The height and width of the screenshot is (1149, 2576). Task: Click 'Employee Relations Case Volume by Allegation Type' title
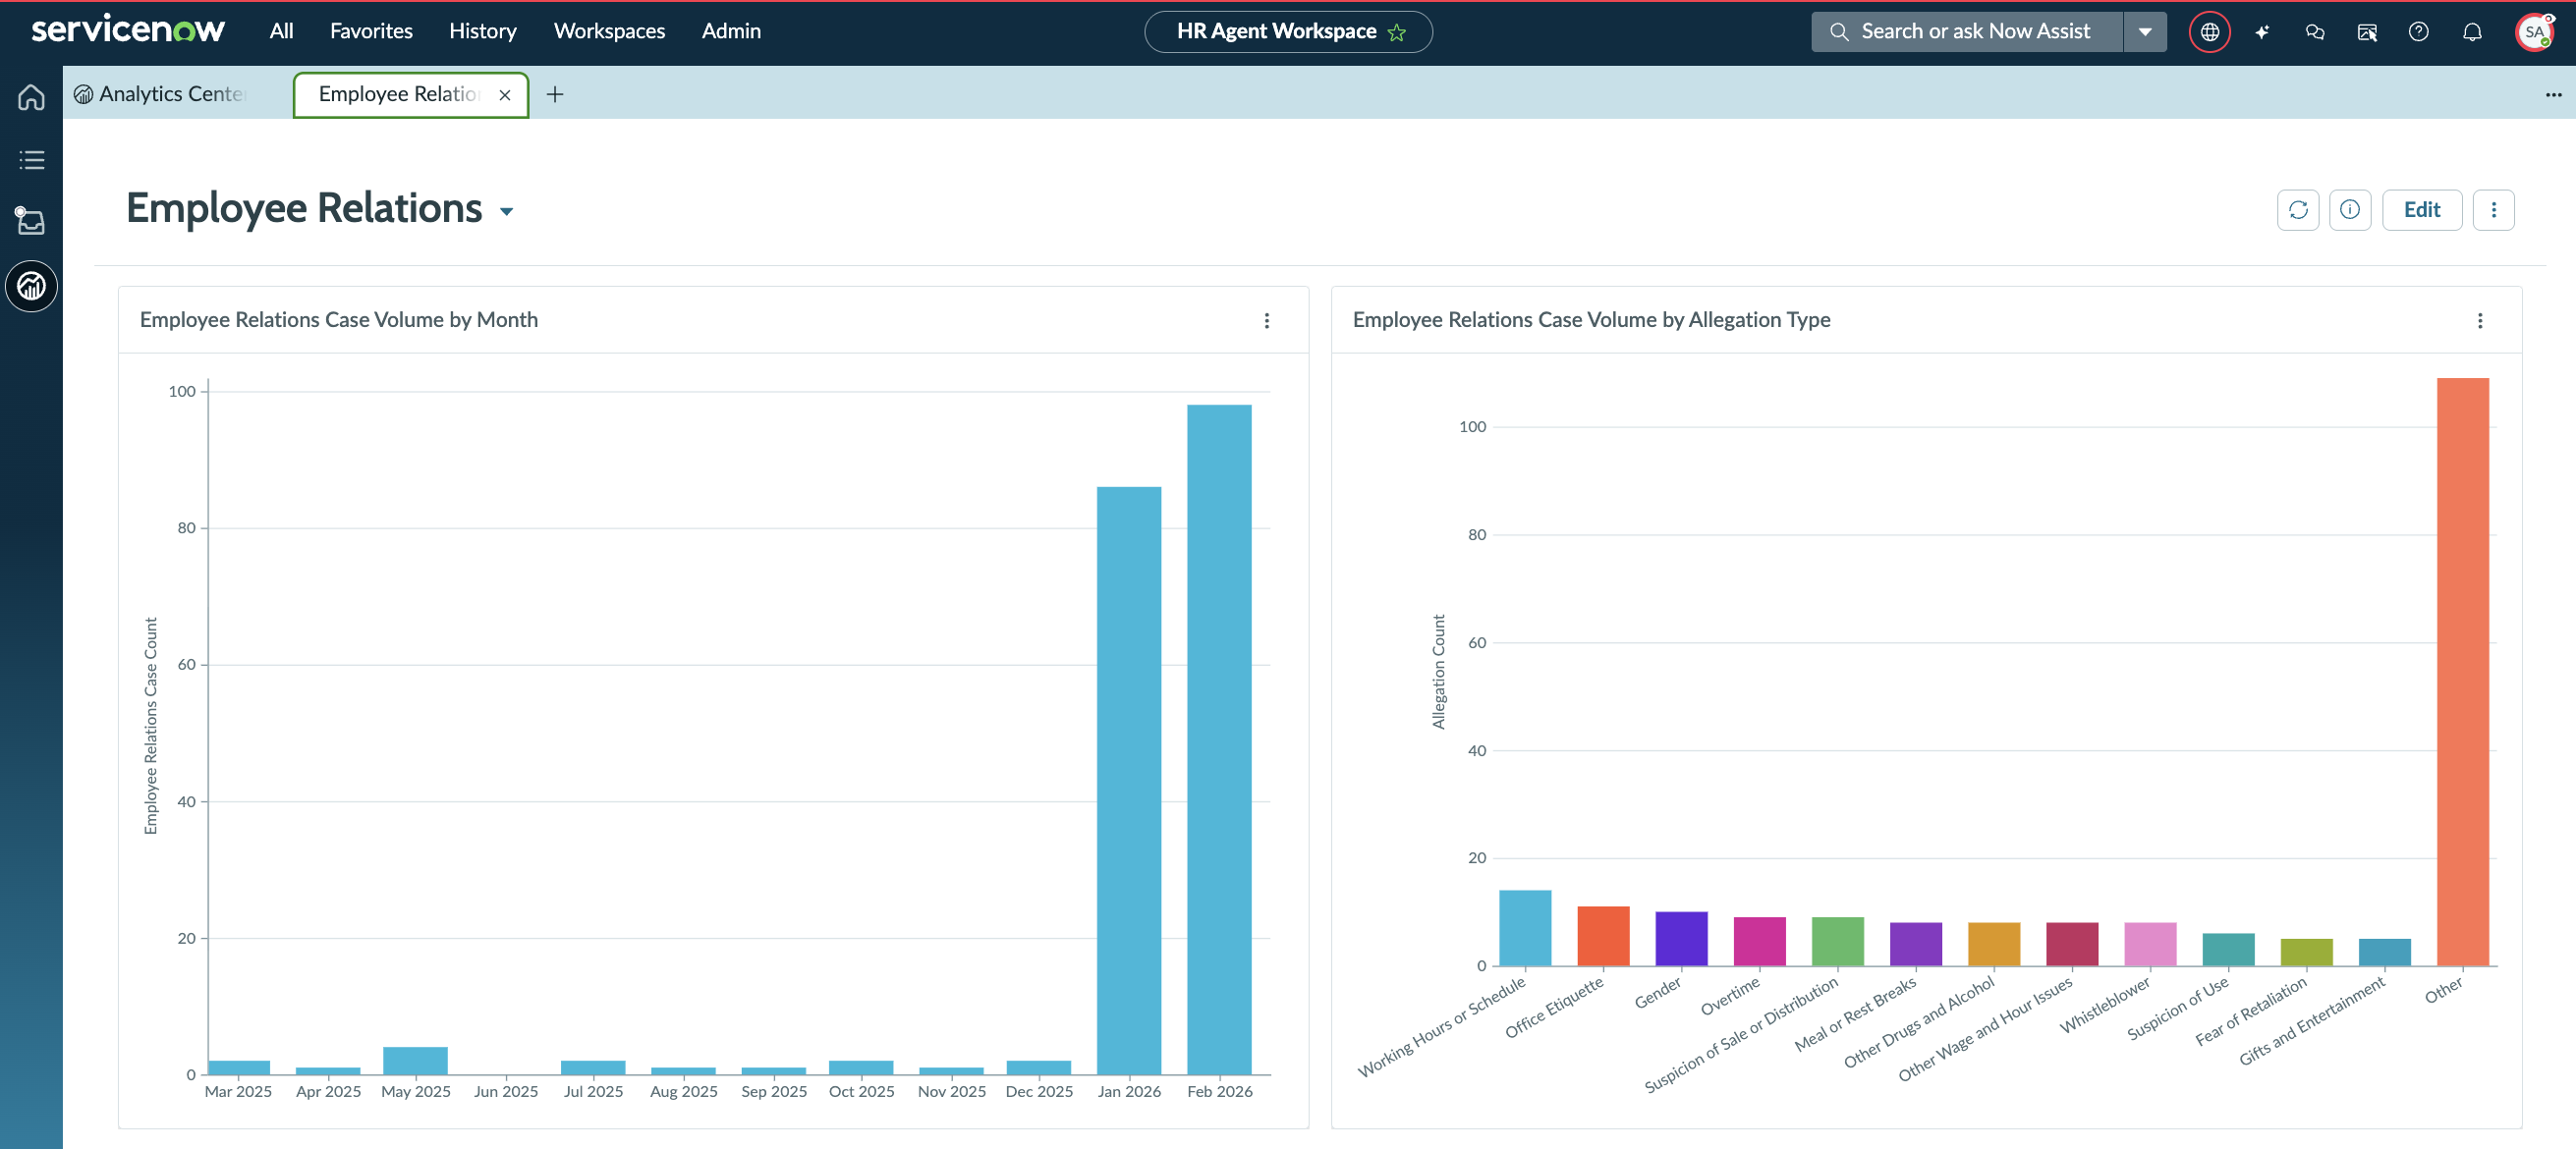(1590, 319)
